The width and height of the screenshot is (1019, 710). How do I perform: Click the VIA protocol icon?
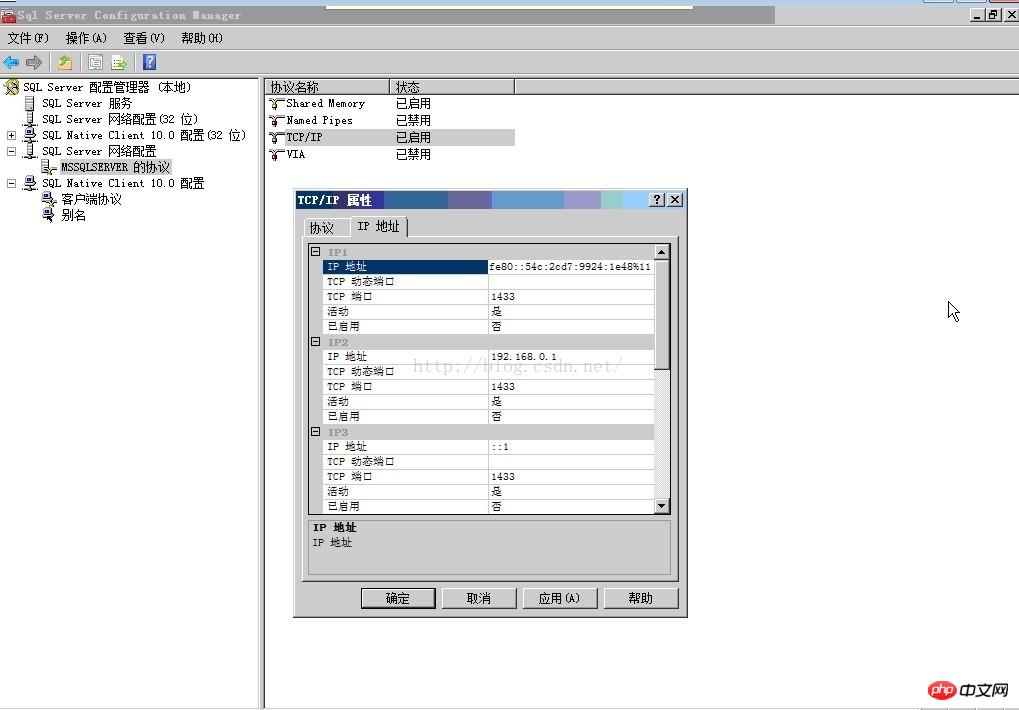(276, 155)
